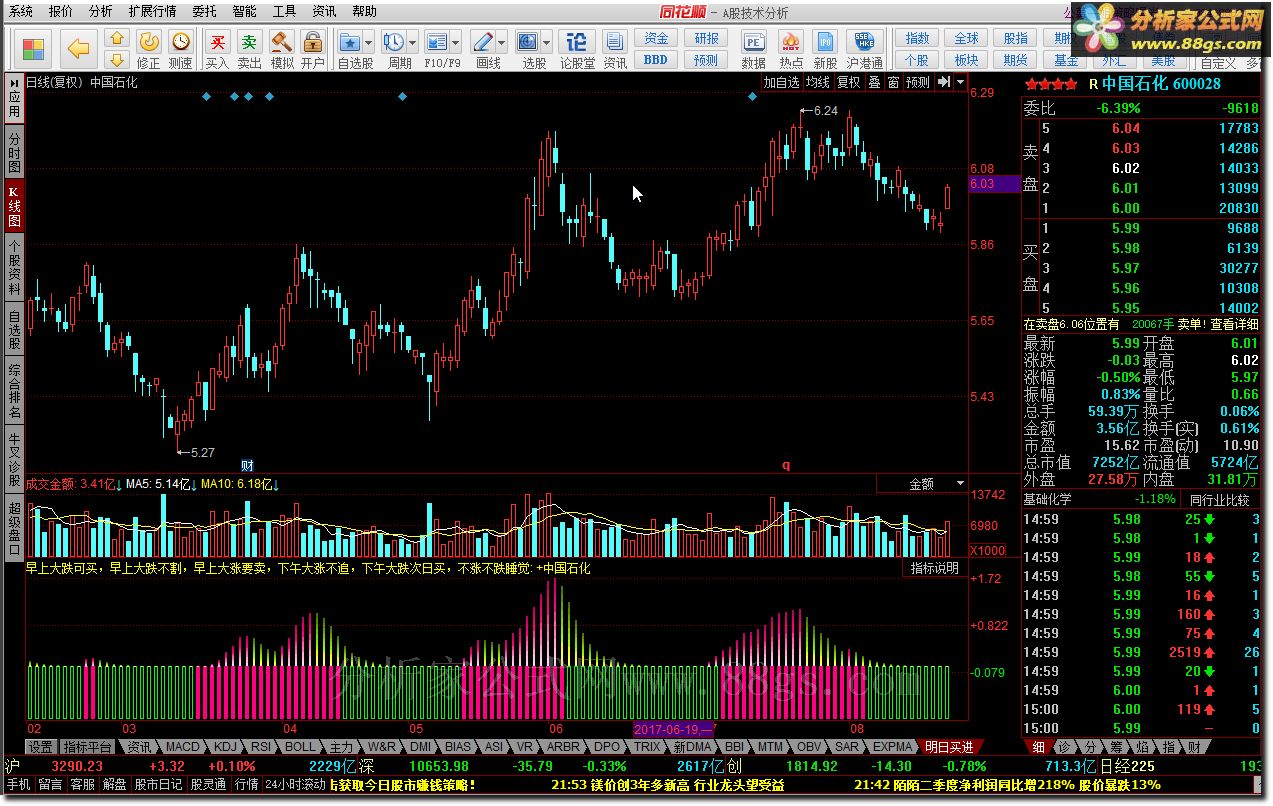Click the 财 marker on the chart
This screenshot has height=806, width=1273.
pos(247,465)
